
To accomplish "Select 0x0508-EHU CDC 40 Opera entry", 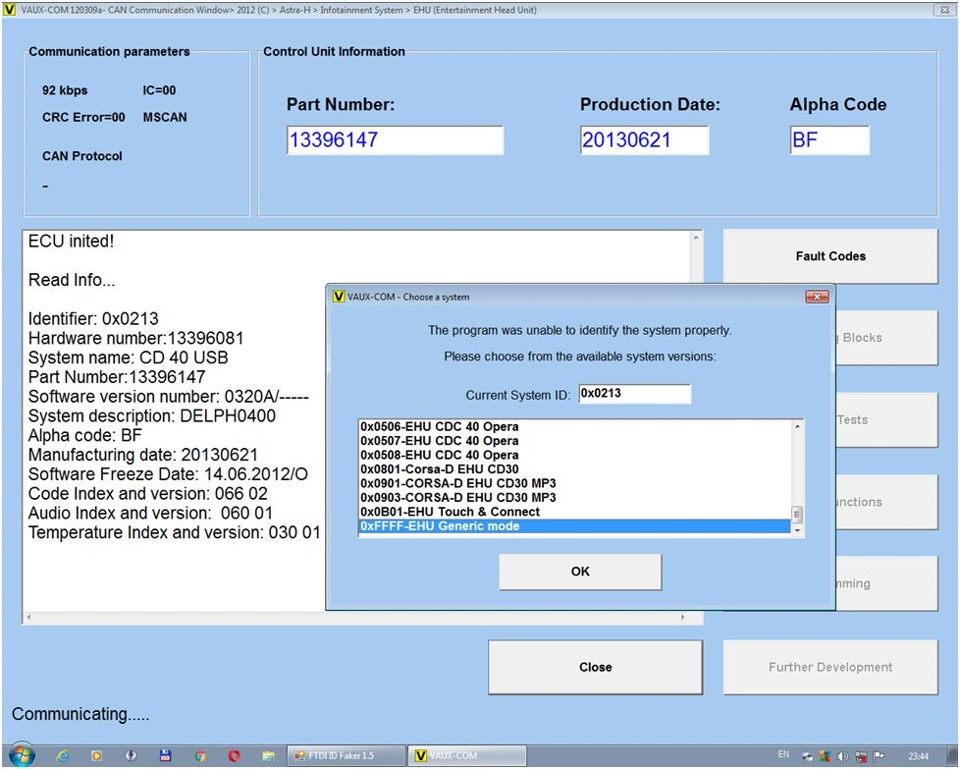I will 574,456.
